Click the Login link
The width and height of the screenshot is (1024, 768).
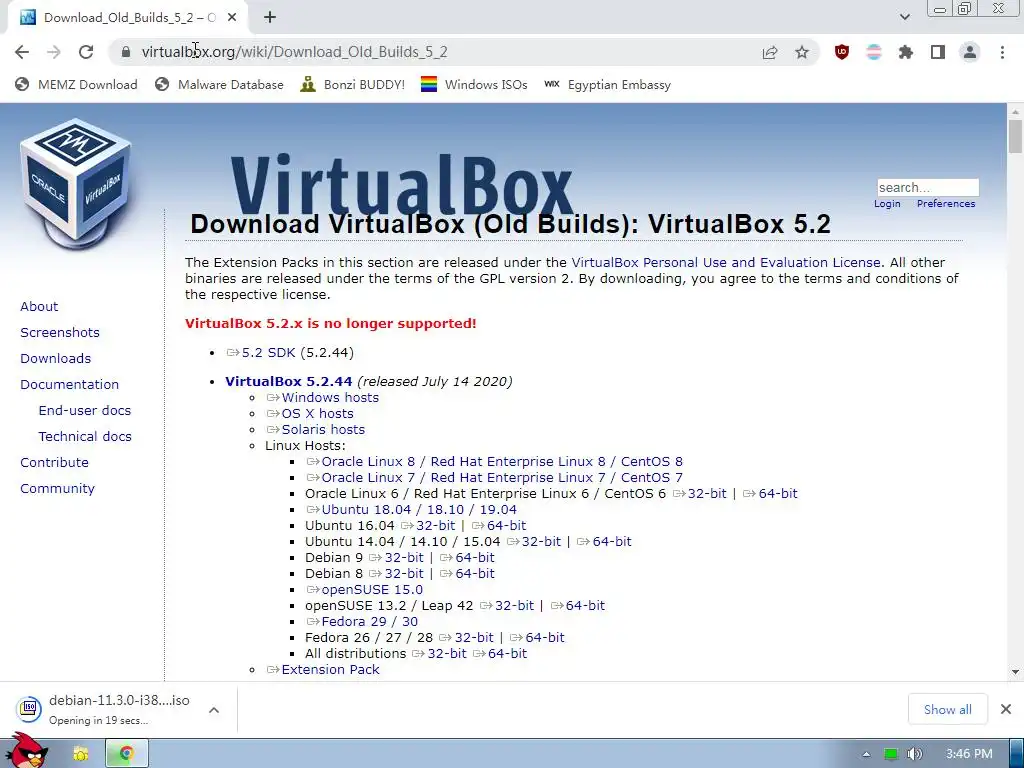pos(887,204)
